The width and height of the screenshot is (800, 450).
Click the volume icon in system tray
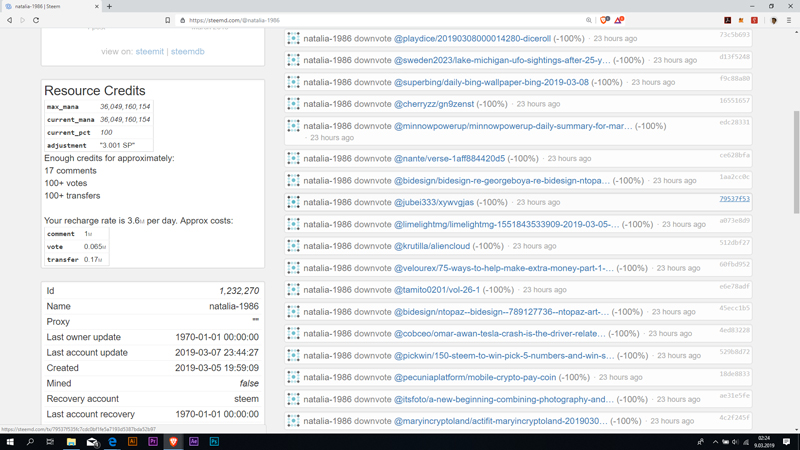click(x=735, y=442)
